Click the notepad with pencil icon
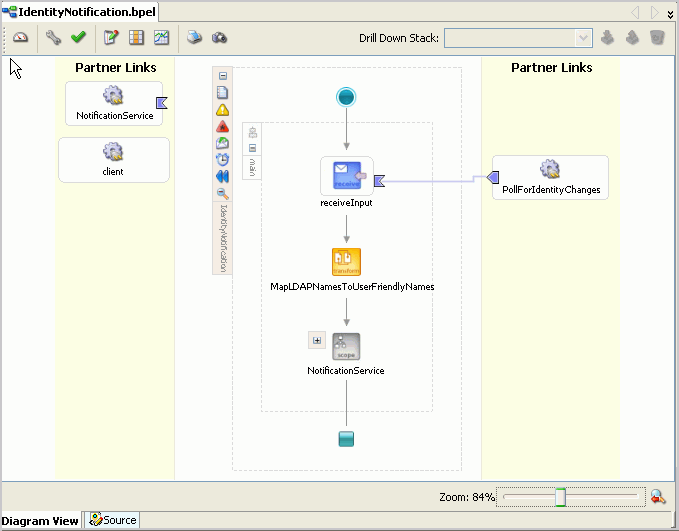679x531 pixels. pyautogui.click(x=111, y=38)
